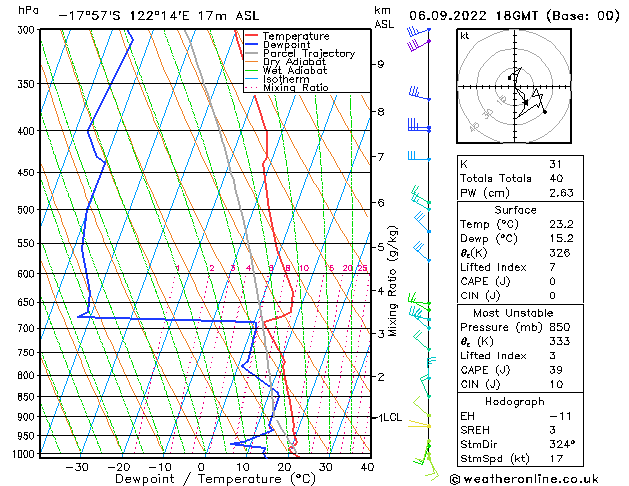Viewport: 629px width, 486px height.
Task: Click the '300' hPa pressure label
Action: point(28,30)
